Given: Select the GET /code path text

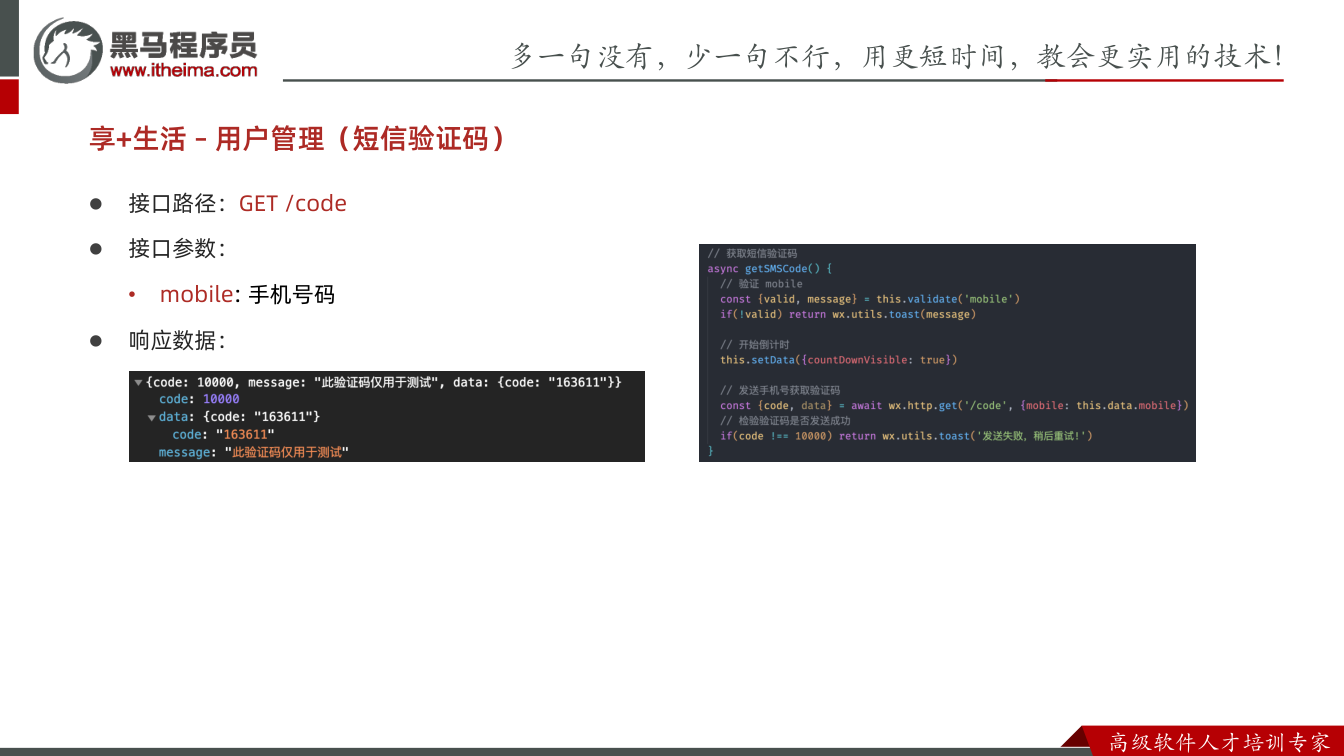Looking at the screenshot, I should click(293, 203).
